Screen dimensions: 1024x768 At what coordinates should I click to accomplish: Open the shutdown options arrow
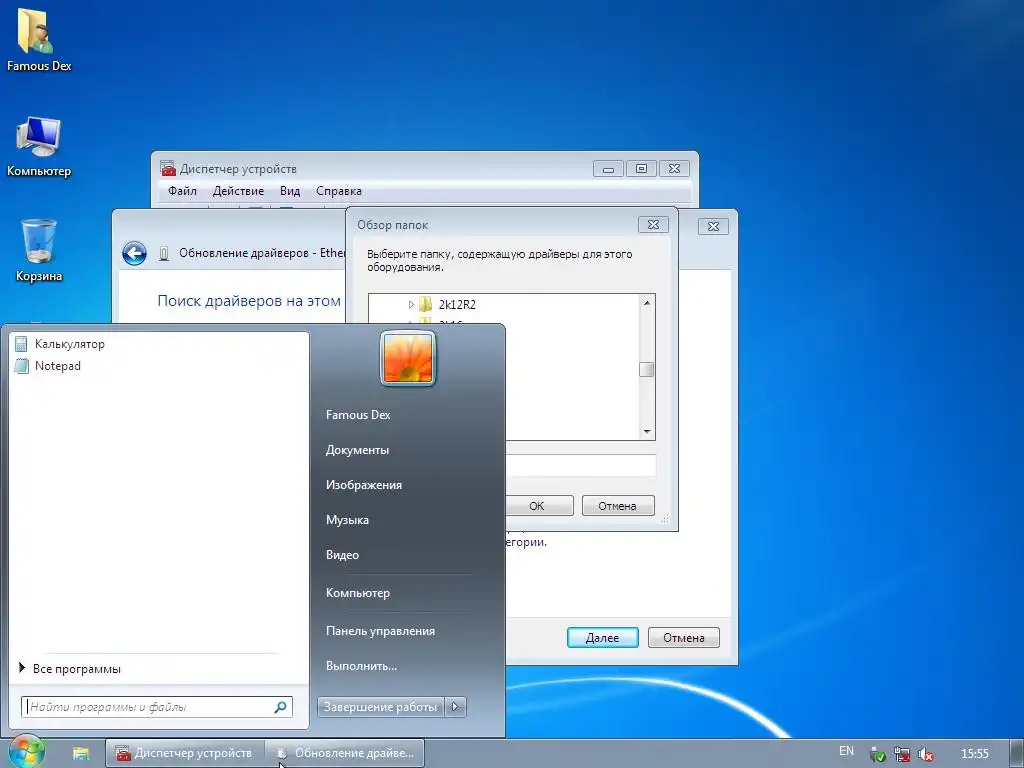click(456, 707)
